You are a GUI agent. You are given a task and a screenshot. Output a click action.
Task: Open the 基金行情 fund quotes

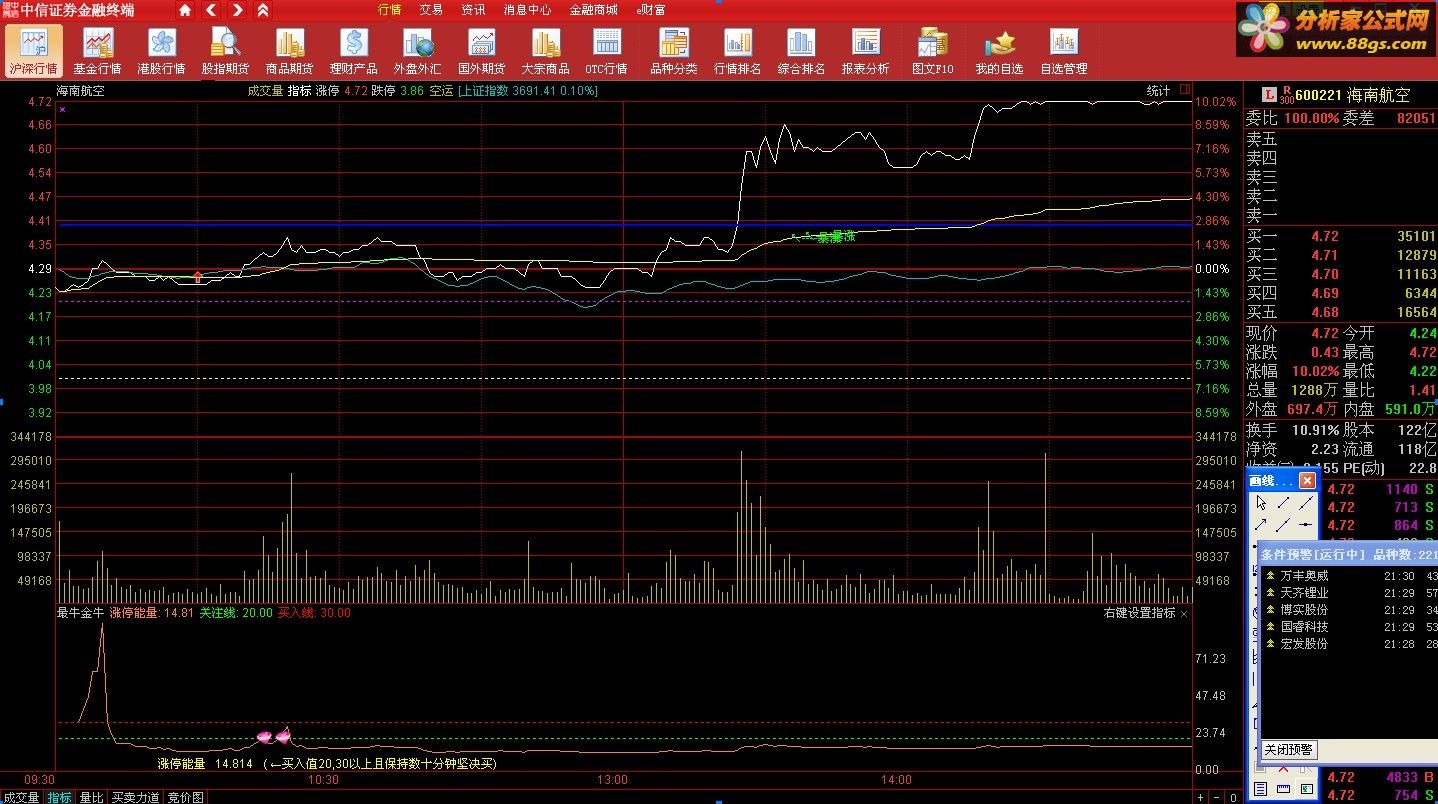[97, 52]
